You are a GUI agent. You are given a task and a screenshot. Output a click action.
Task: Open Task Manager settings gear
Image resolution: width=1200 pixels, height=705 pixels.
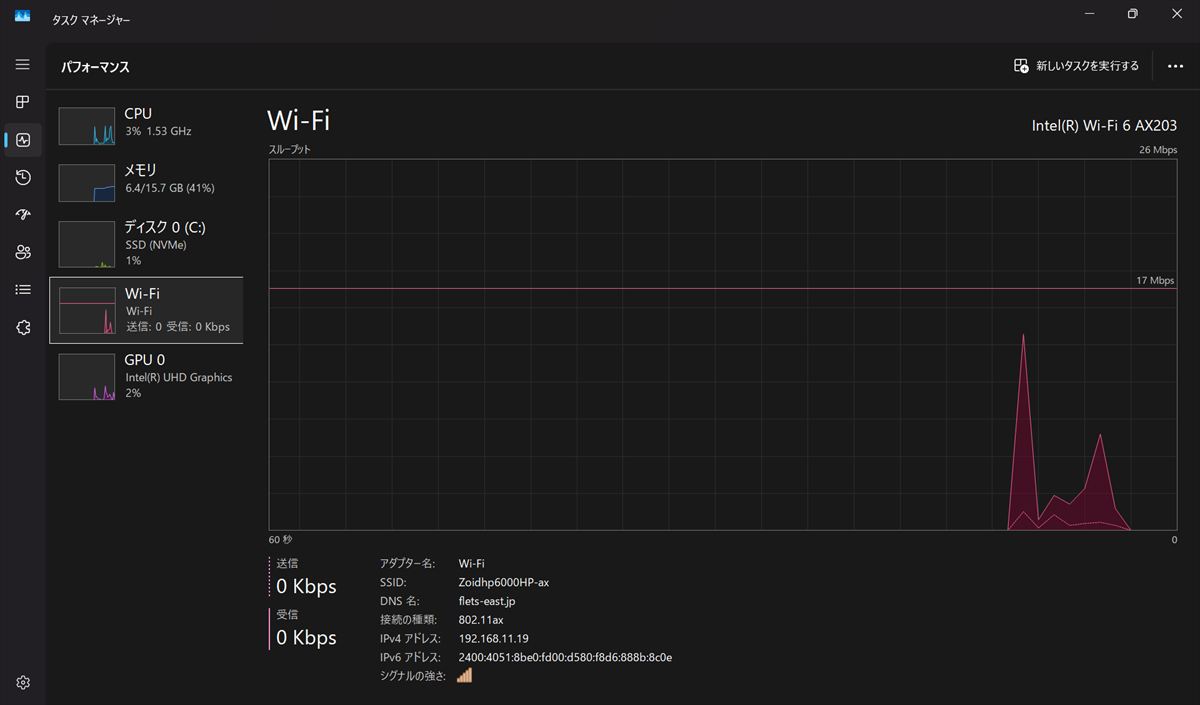tap(23, 683)
